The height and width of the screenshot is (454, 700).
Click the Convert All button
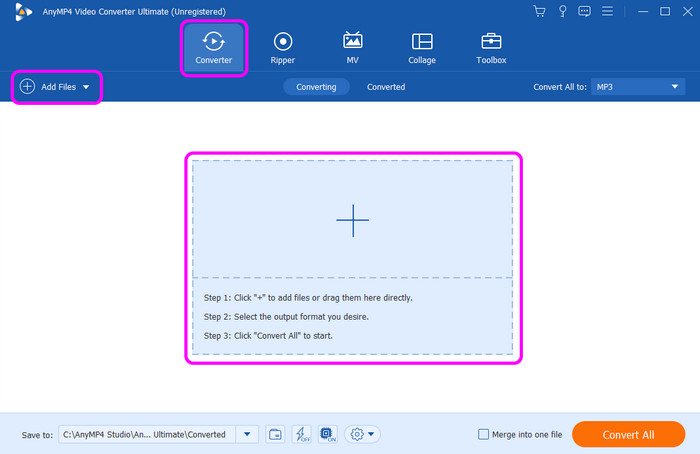tap(628, 434)
